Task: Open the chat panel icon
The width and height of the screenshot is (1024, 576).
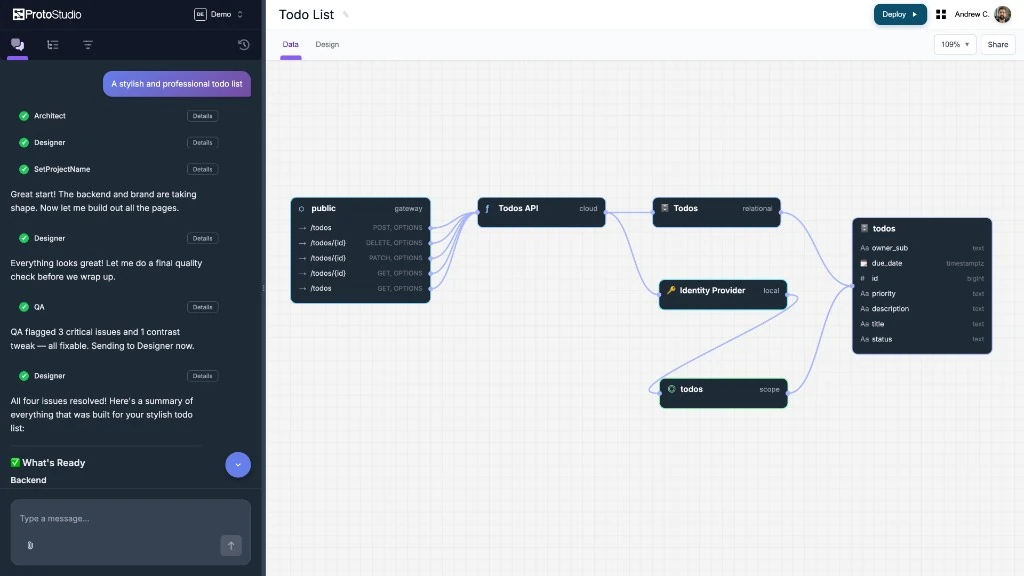Action: (18, 44)
